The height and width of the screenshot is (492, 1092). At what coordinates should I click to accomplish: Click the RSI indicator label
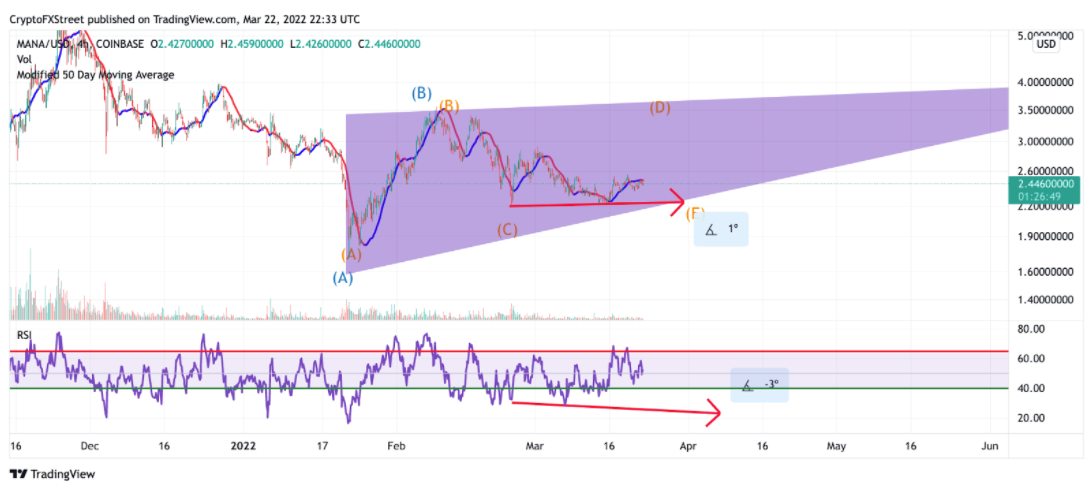24,335
